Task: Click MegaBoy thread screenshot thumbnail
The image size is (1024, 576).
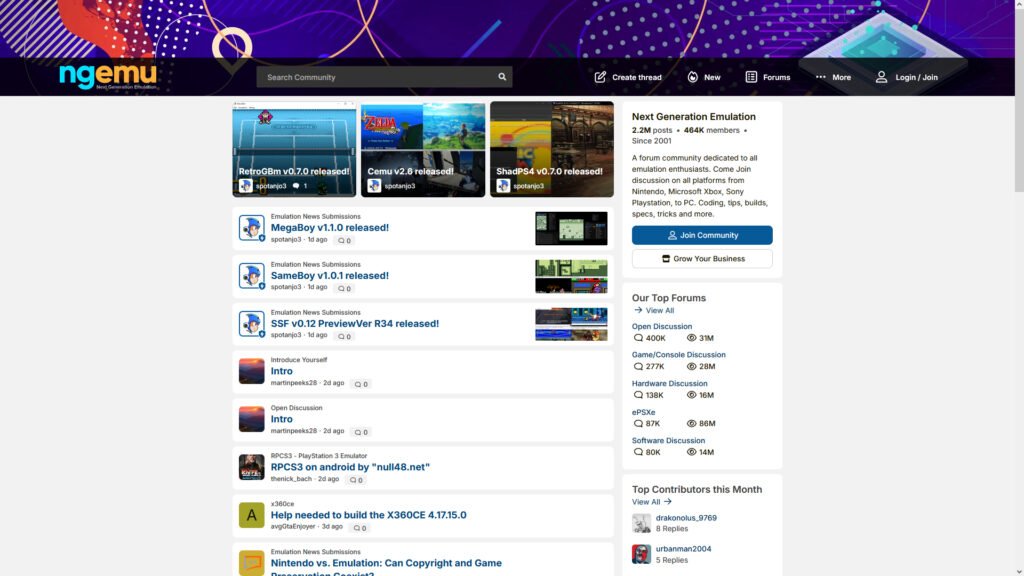Action: pyautogui.click(x=571, y=228)
